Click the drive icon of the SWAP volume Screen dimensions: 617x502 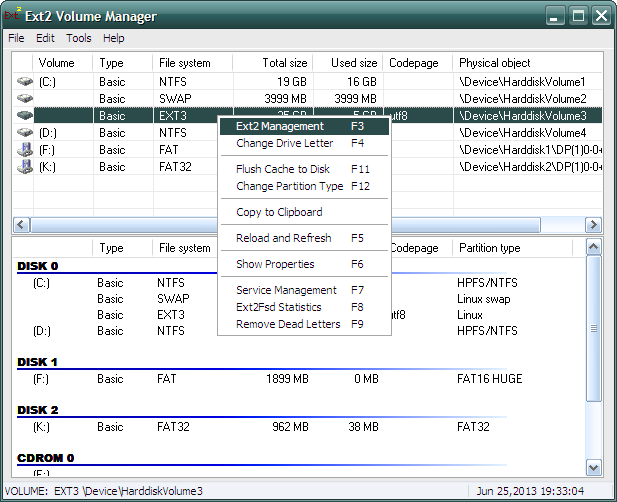point(25,99)
